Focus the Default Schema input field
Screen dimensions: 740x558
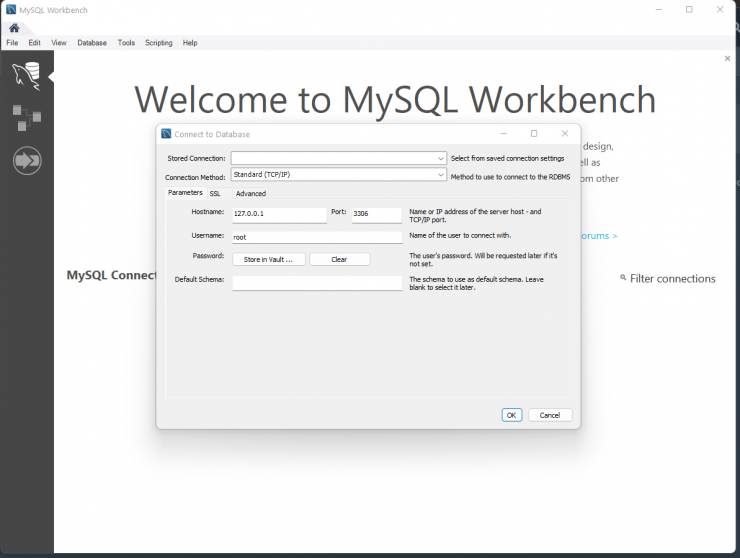tap(317, 283)
